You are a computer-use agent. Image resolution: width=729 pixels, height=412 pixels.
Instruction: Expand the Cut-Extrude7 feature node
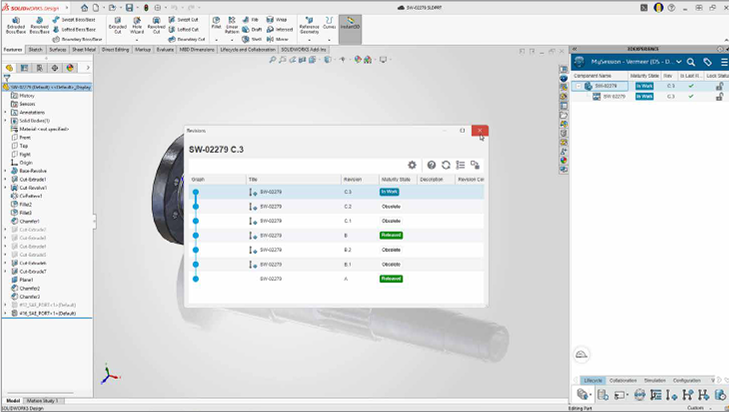(6, 272)
